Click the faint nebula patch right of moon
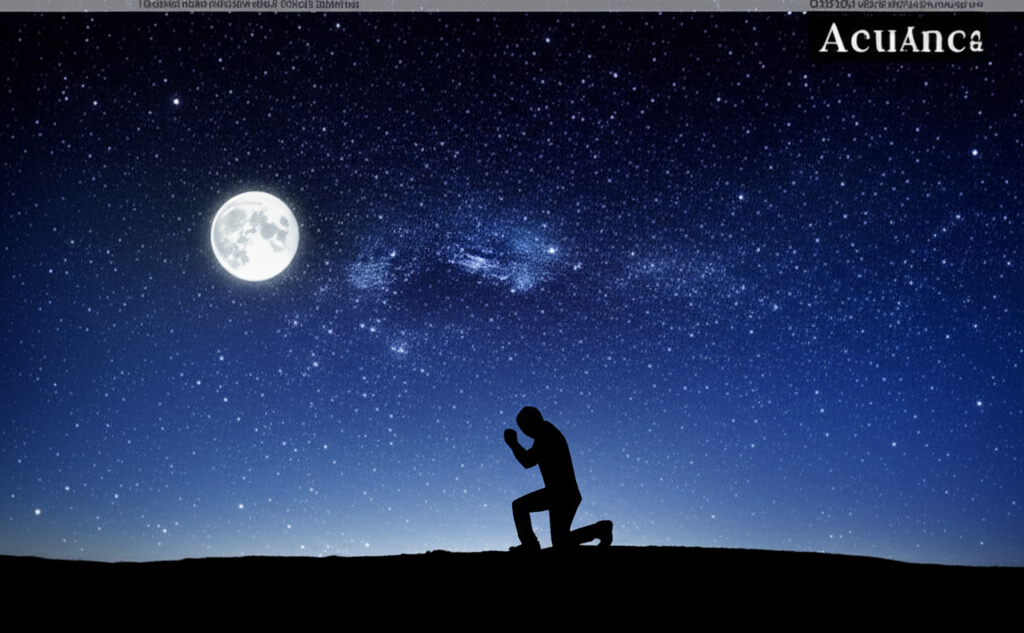Viewport: 1024px width, 633px height. pos(372,268)
